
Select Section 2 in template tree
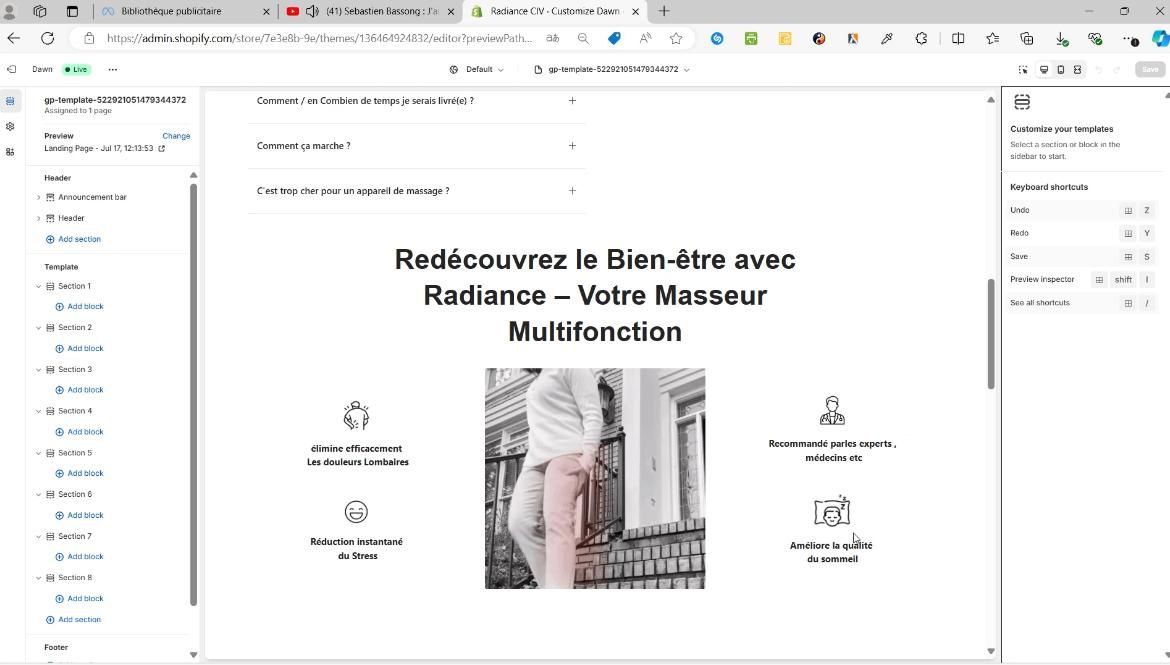(75, 328)
